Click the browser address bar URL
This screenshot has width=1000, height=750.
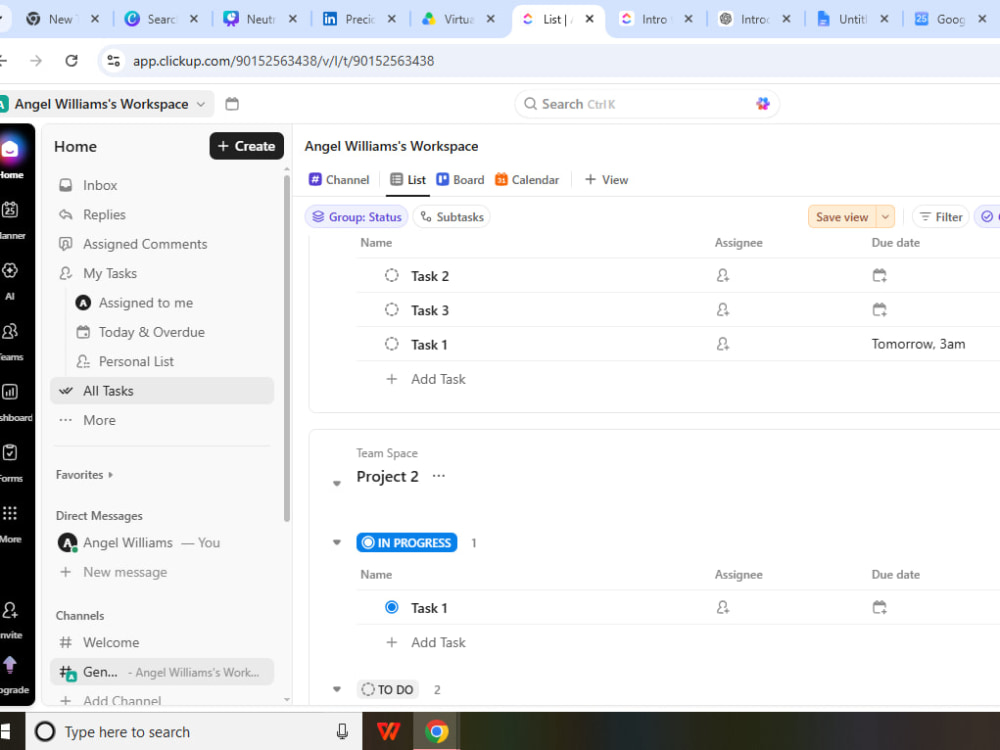283,61
